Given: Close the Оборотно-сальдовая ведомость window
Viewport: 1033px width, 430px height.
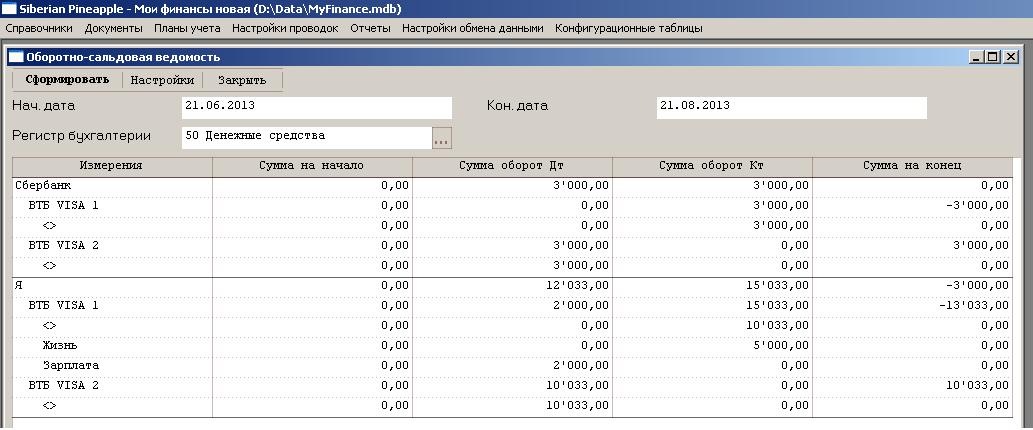Looking at the screenshot, I should (1011, 57).
